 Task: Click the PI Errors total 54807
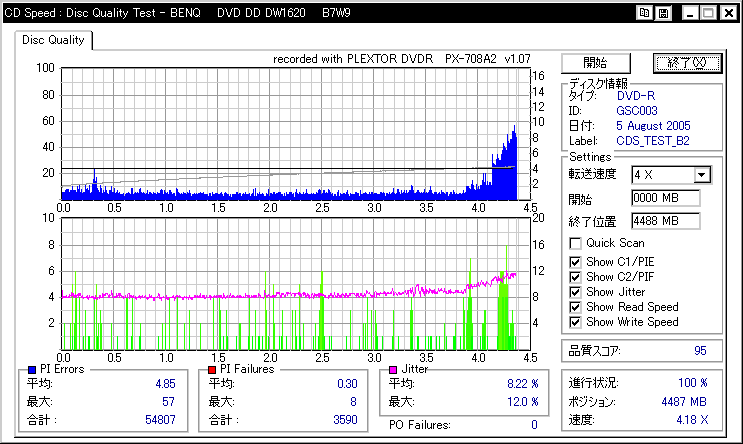click(x=160, y=420)
